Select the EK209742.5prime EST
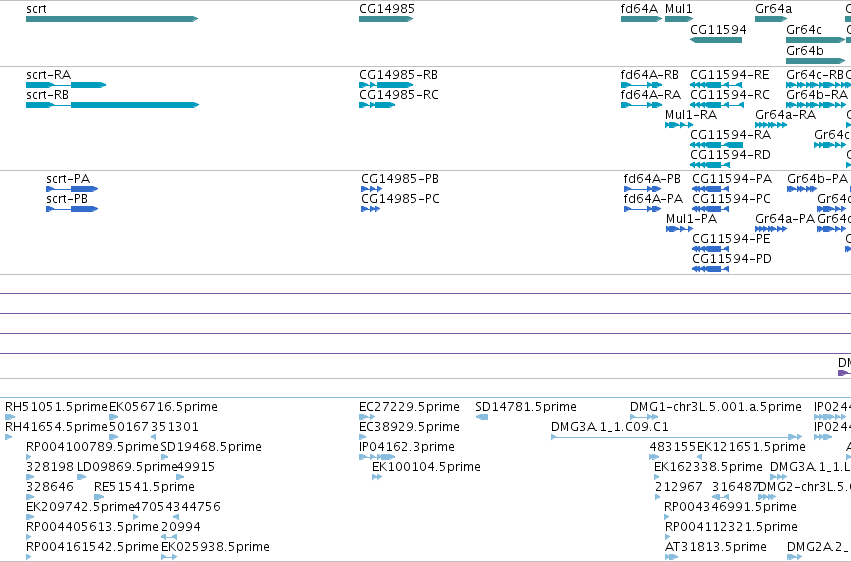The height and width of the screenshot is (562, 851). 30,516
